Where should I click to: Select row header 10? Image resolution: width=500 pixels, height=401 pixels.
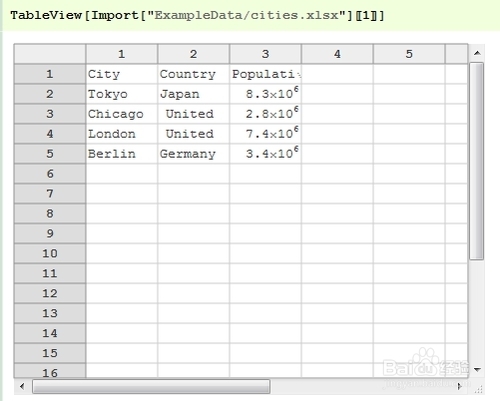click(50, 253)
